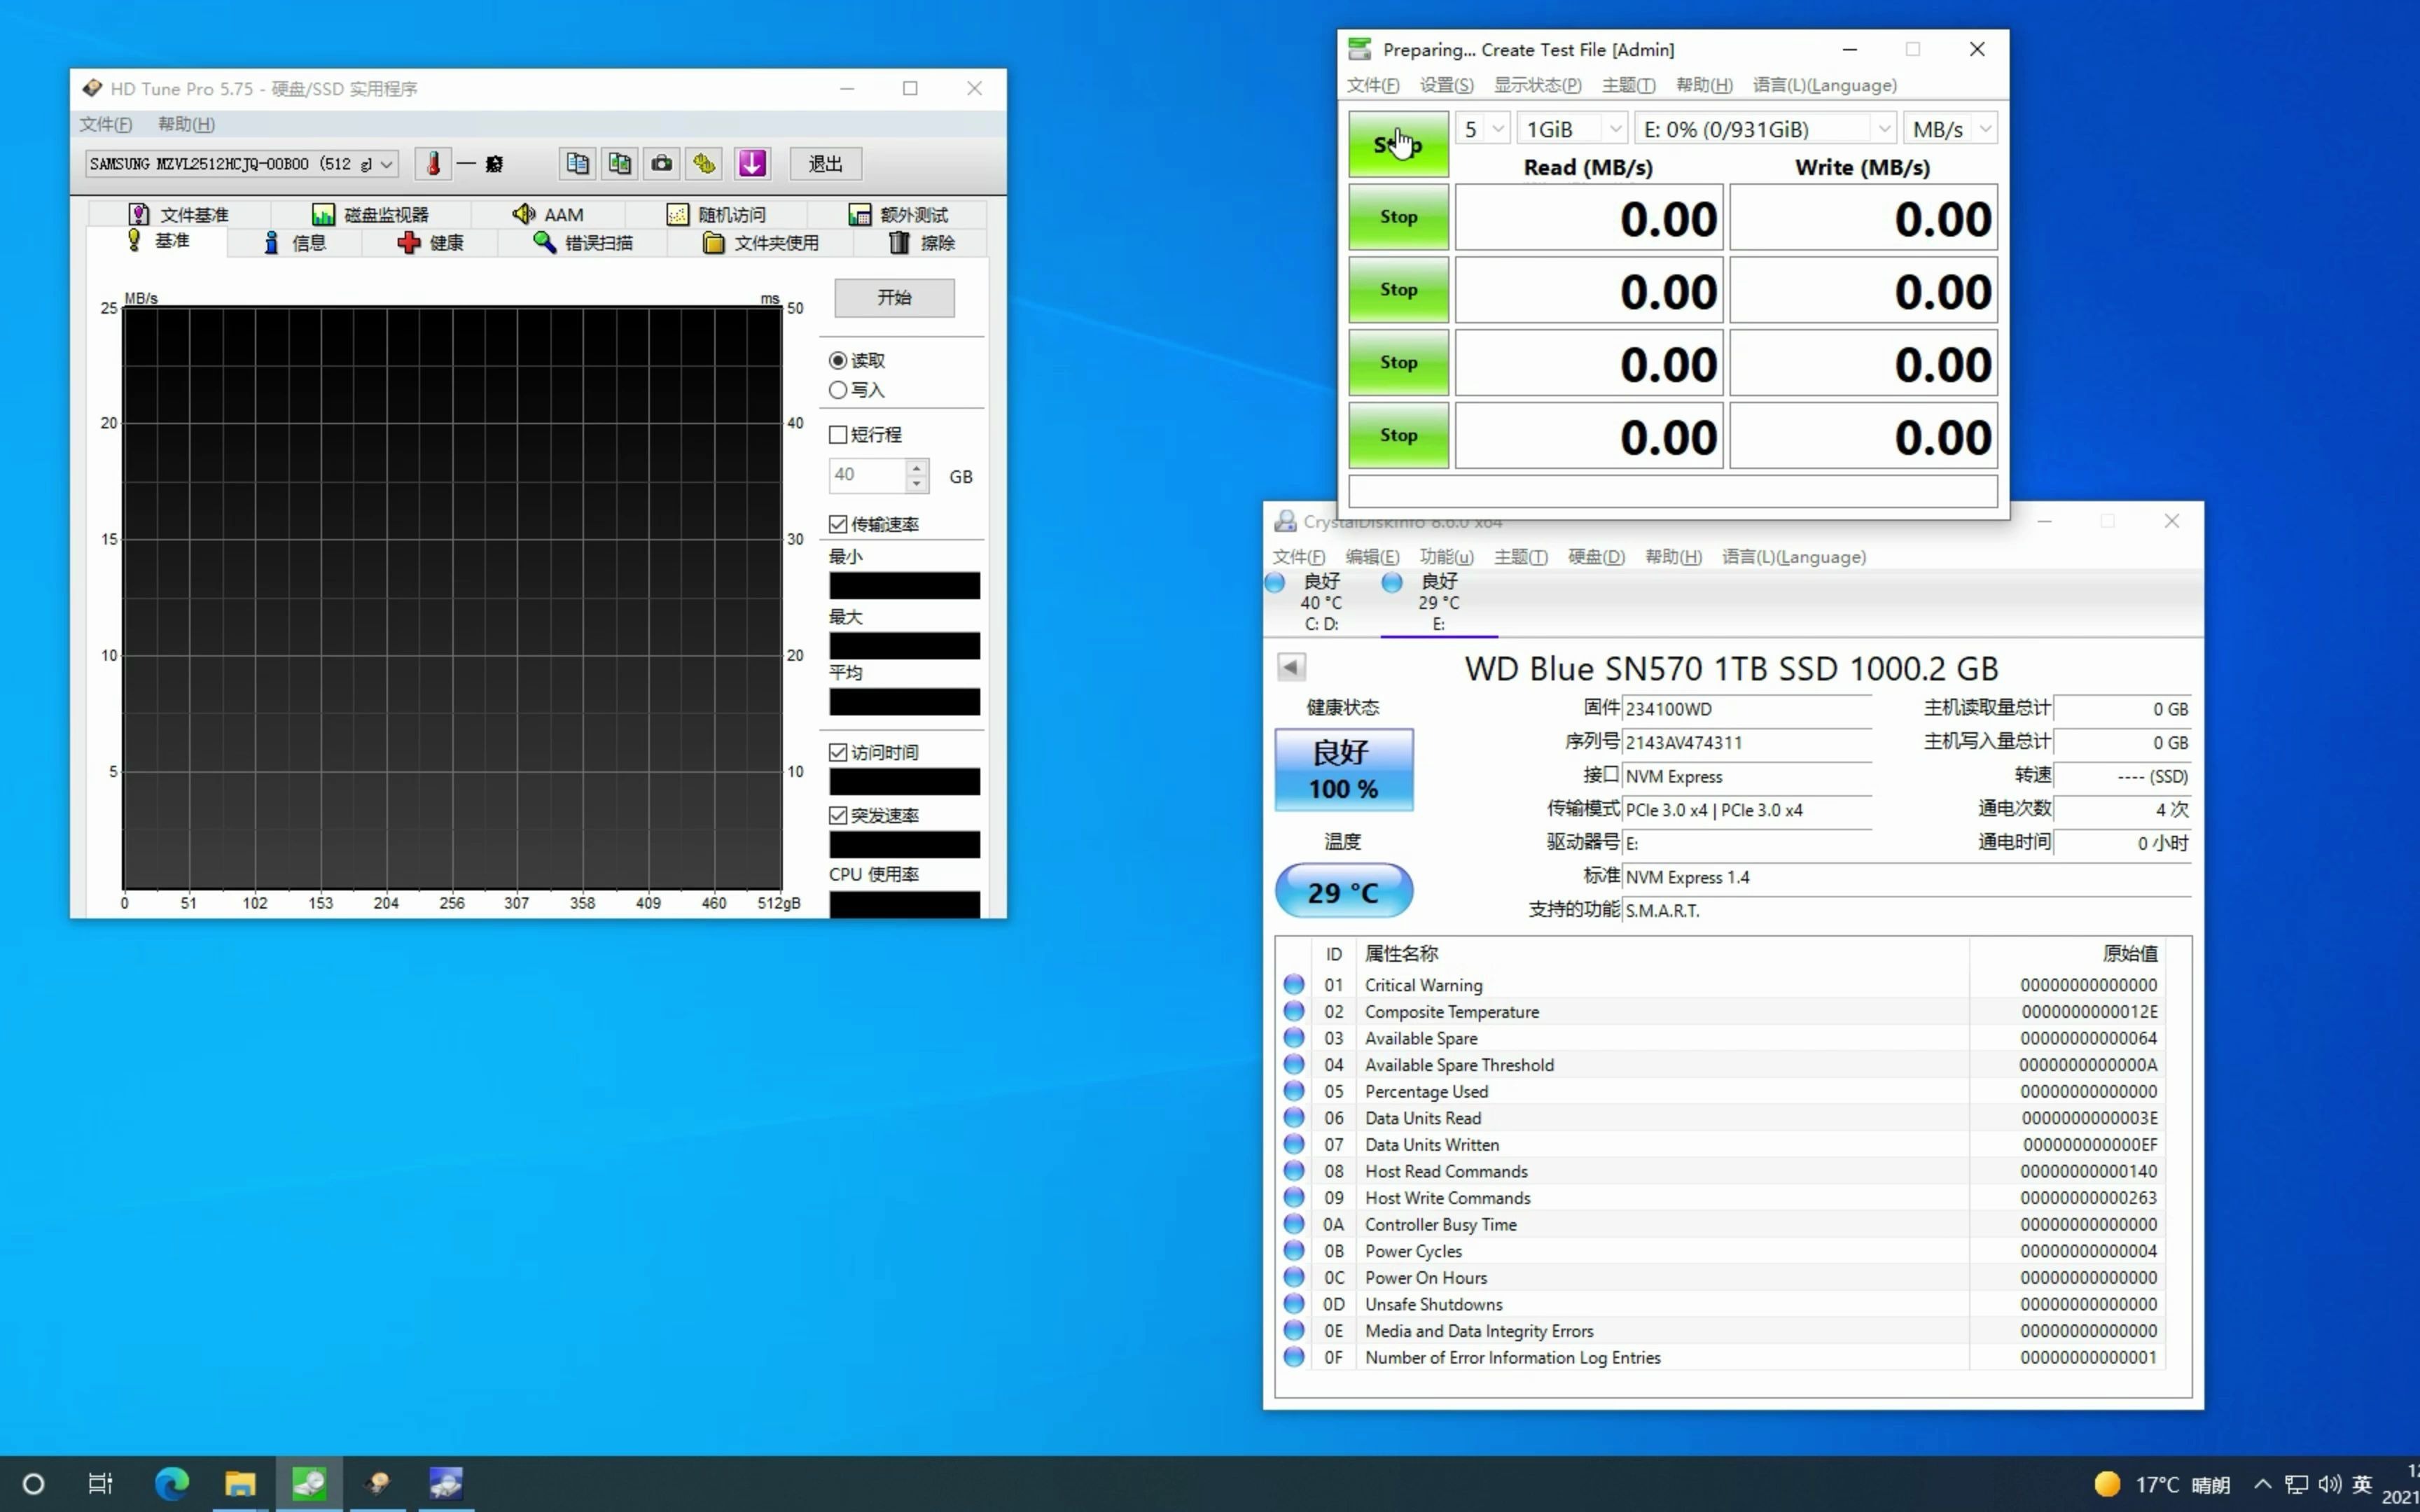This screenshot has width=2420, height=1512.
Task: Click the camera save screenshot icon
Action: click(x=662, y=164)
